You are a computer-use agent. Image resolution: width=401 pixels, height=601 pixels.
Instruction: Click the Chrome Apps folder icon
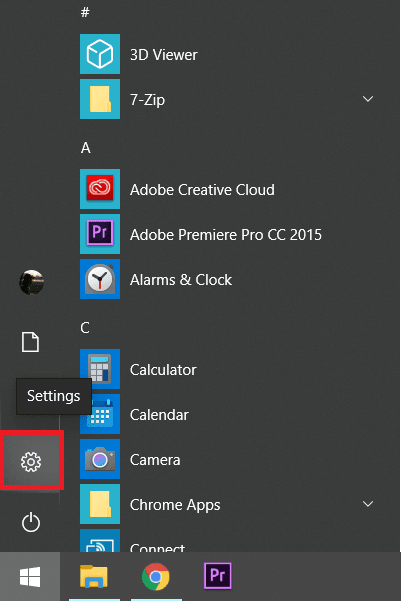tap(100, 504)
